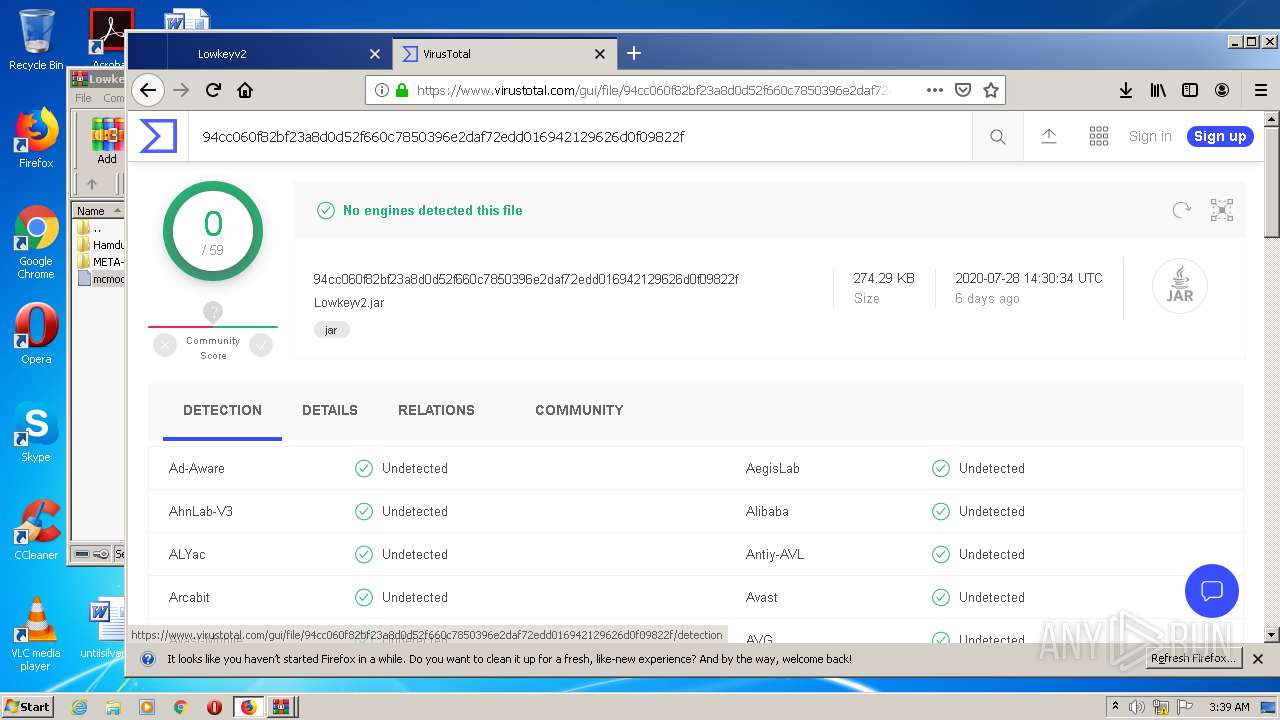
Task: Click the Antiy-AVL engine name
Action: tap(775, 554)
